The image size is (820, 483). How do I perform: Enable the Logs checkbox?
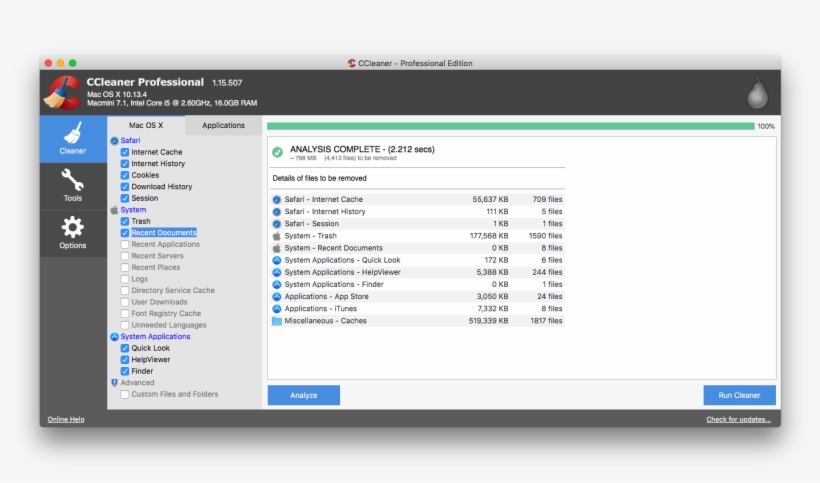point(124,279)
